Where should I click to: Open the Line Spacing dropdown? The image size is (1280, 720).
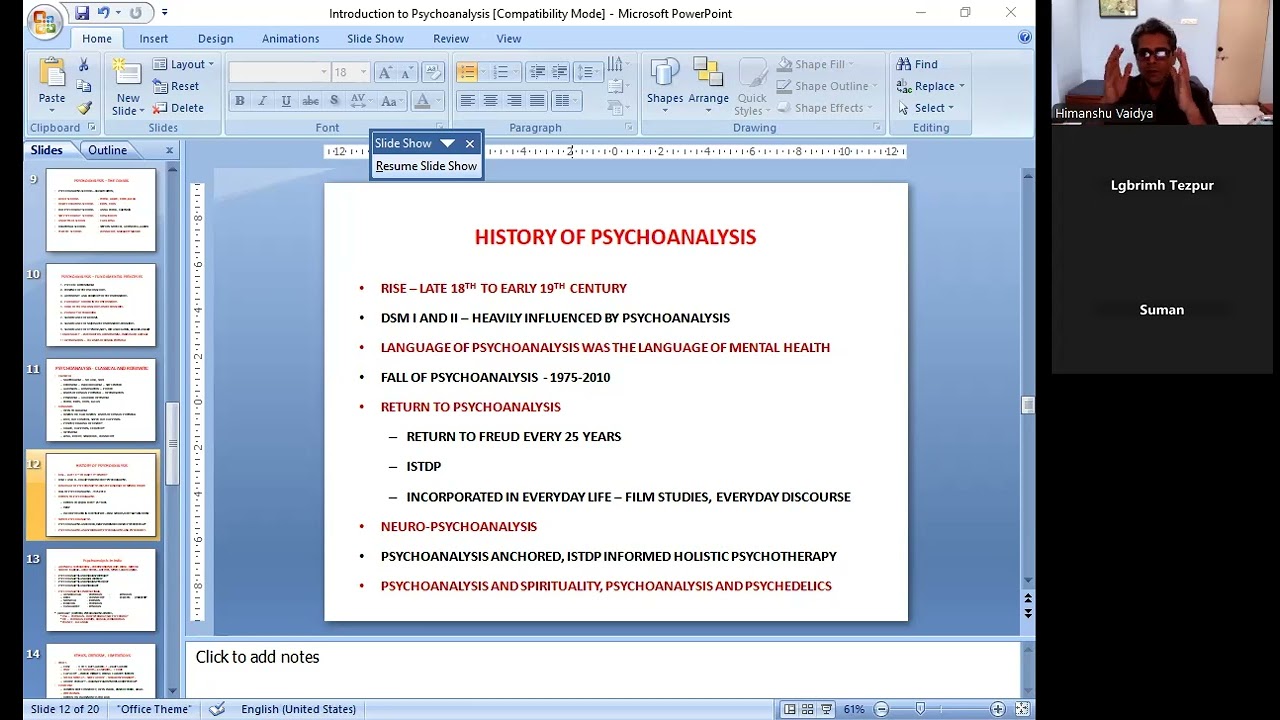tap(586, 72)
